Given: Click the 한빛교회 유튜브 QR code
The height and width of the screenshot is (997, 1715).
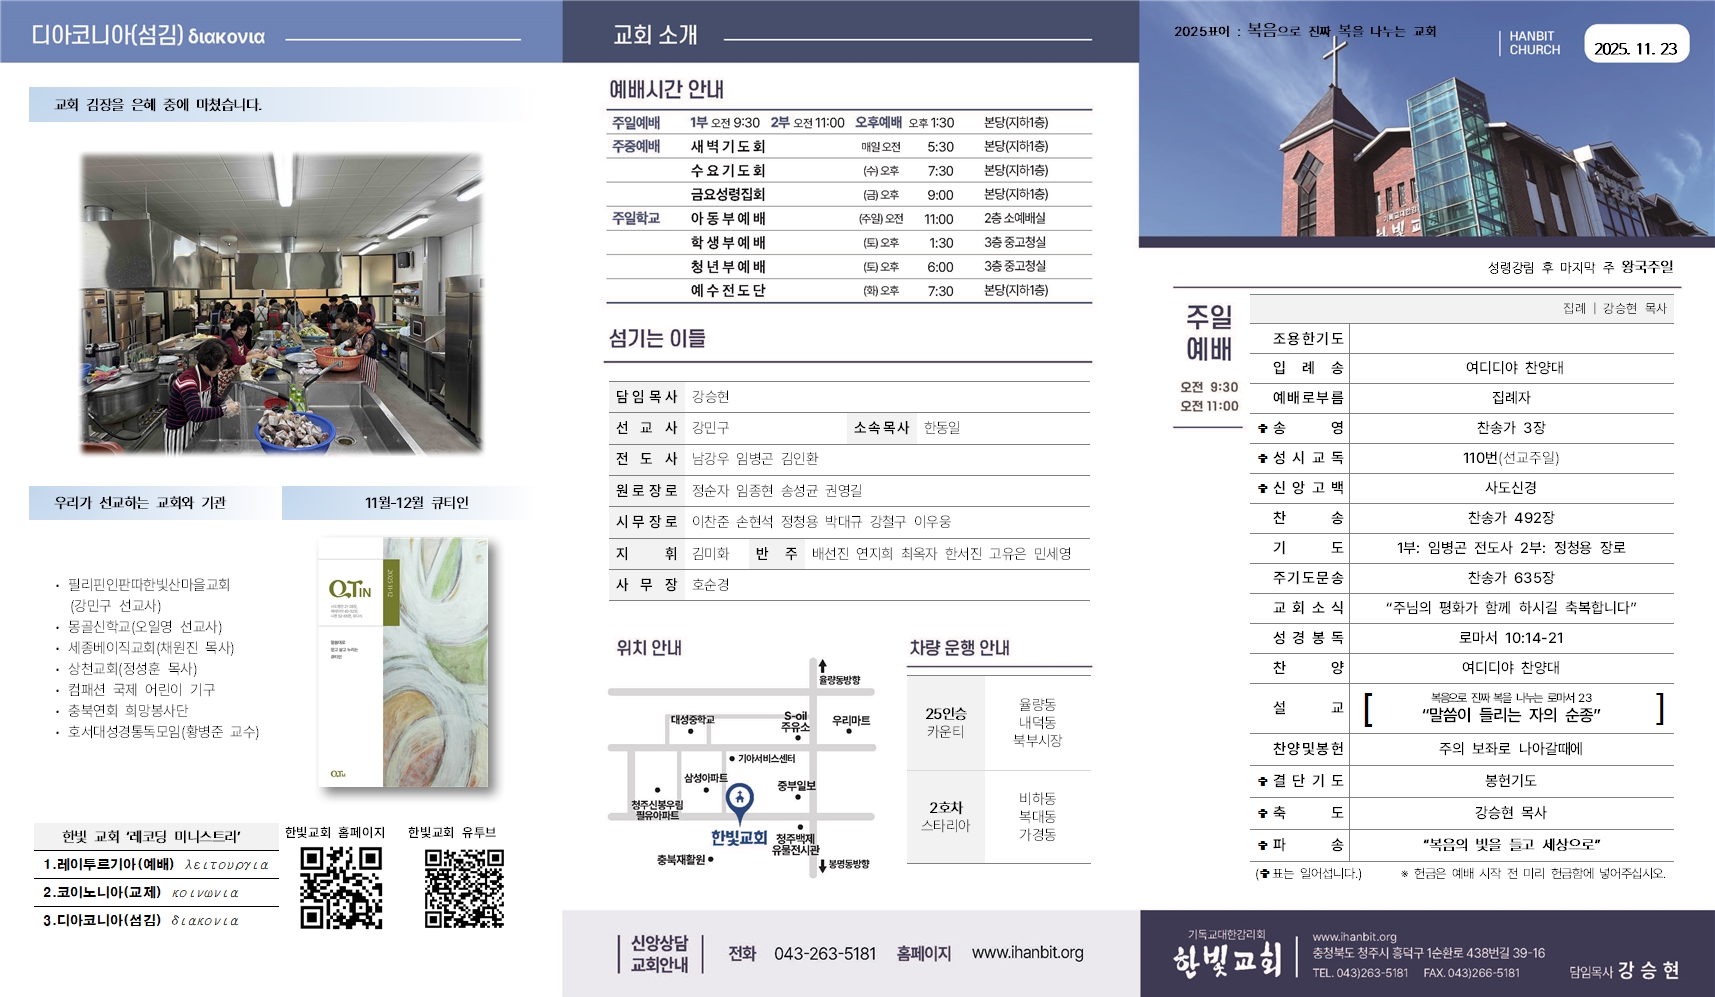Looking at the screenshot, I should [464, 887].
